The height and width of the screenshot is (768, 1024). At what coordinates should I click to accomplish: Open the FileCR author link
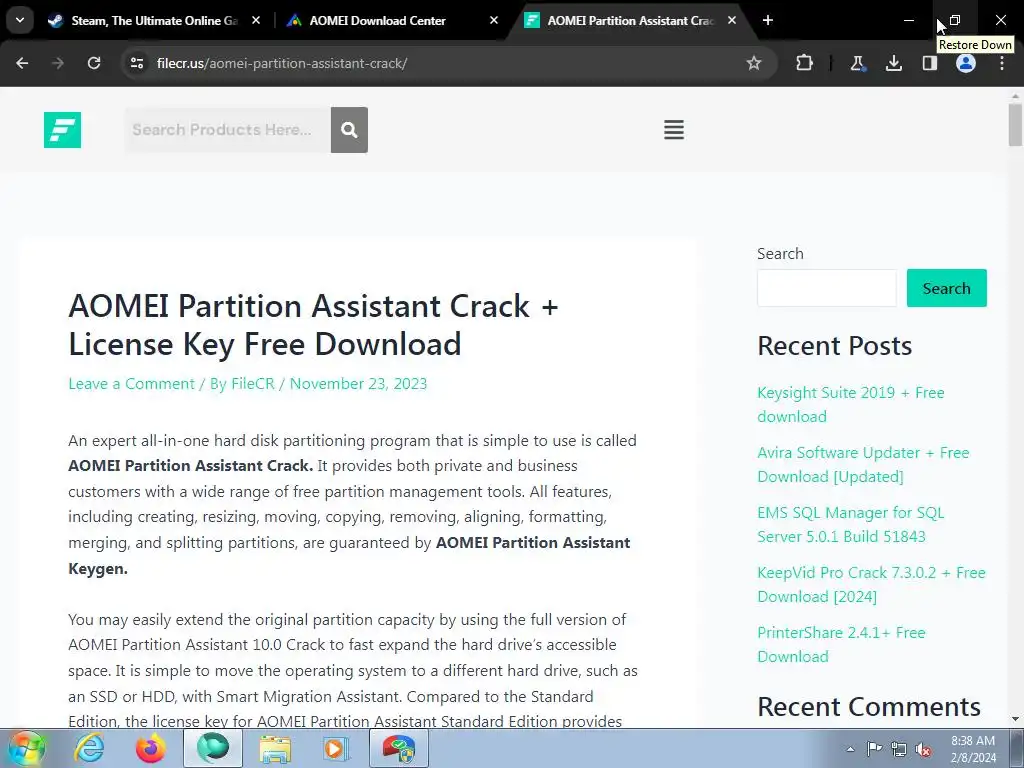coord(253,383)
